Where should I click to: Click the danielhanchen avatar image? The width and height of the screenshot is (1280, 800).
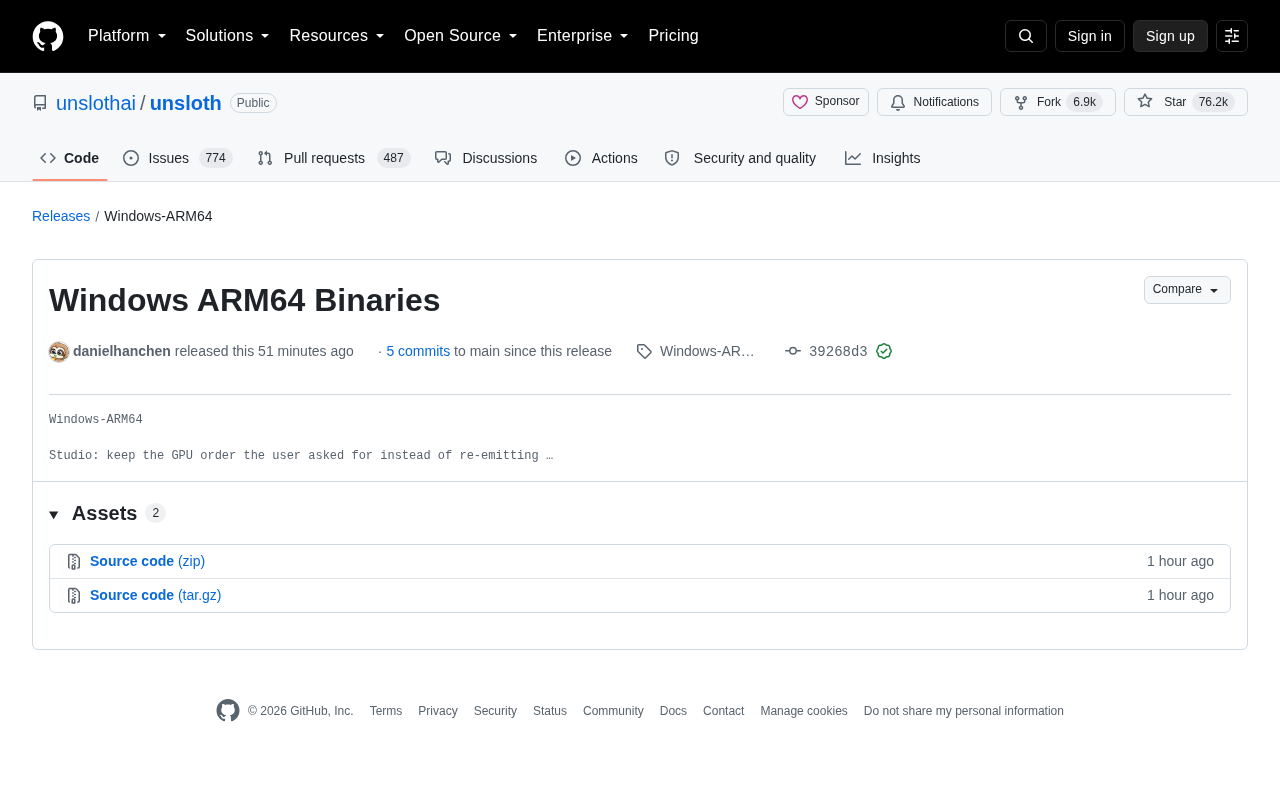click(x=59, y=352)
